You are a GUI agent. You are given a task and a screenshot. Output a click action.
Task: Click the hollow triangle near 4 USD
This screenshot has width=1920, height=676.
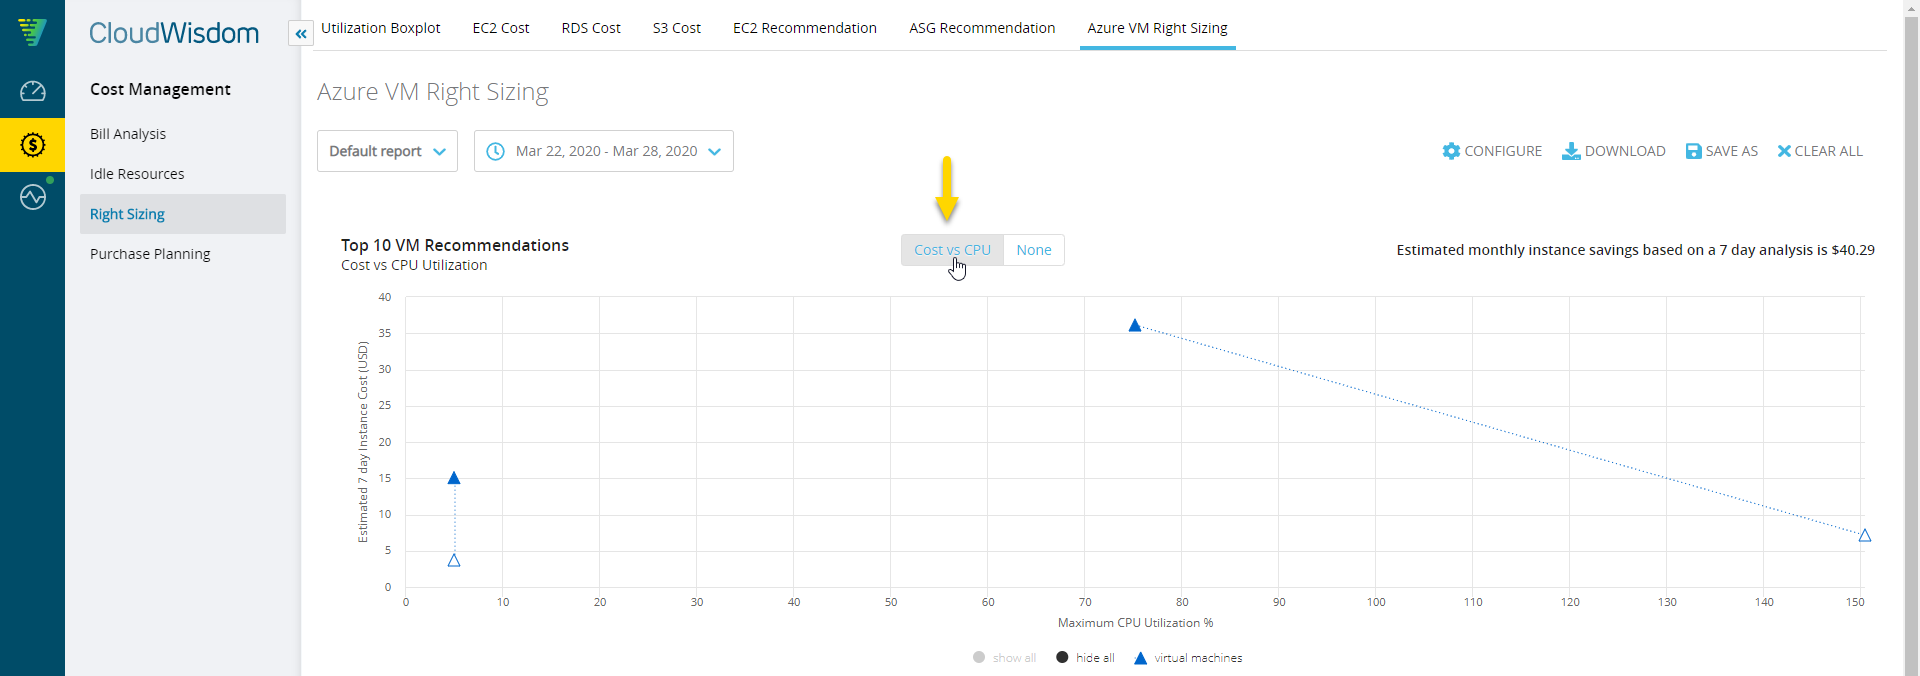(x=454, y=560)
